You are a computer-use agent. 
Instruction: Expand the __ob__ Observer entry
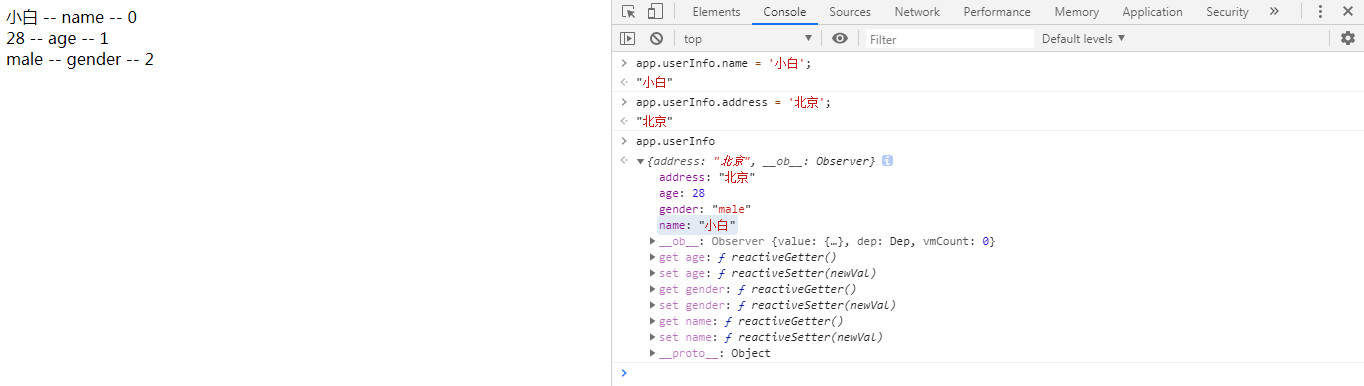coord(653,241)
